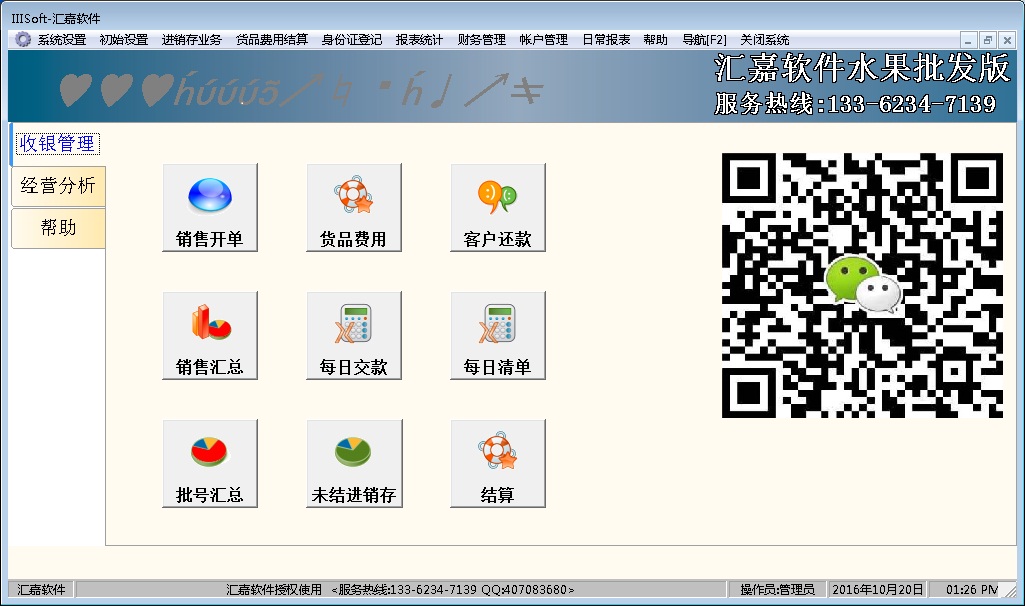Open the 结算 settlement module
The height and width of the screenshot is (606, 1025).
click(x=497, y=463)
